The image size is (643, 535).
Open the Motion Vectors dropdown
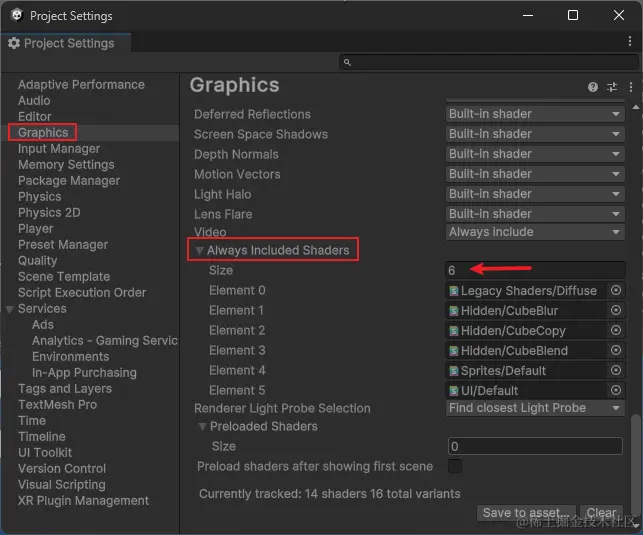click(x=535, y=174)
